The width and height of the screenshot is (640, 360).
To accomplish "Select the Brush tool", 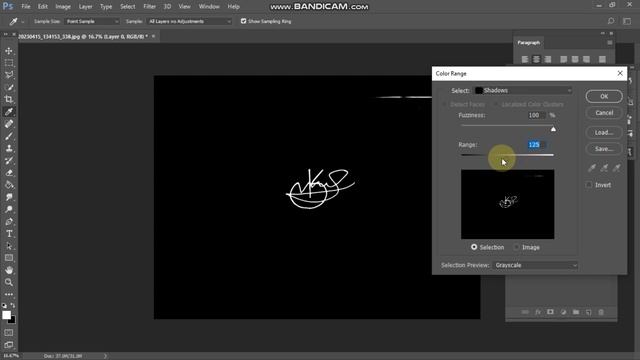I will (x=9, y=136).
